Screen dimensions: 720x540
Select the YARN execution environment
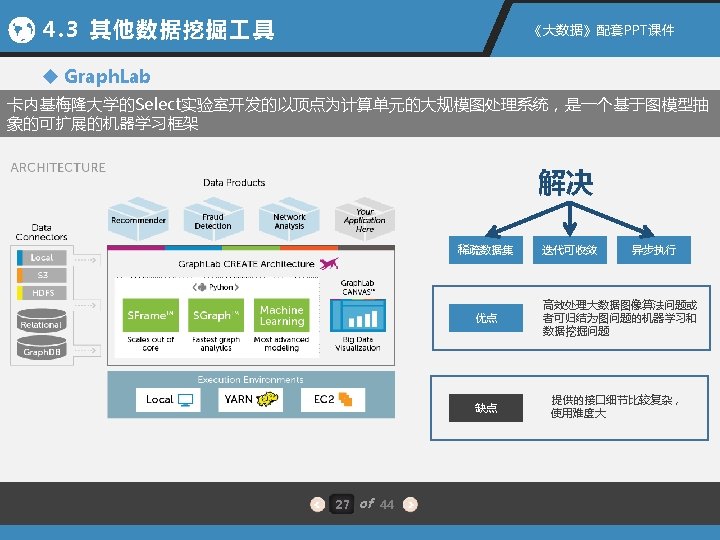click(x=250, y=399)
